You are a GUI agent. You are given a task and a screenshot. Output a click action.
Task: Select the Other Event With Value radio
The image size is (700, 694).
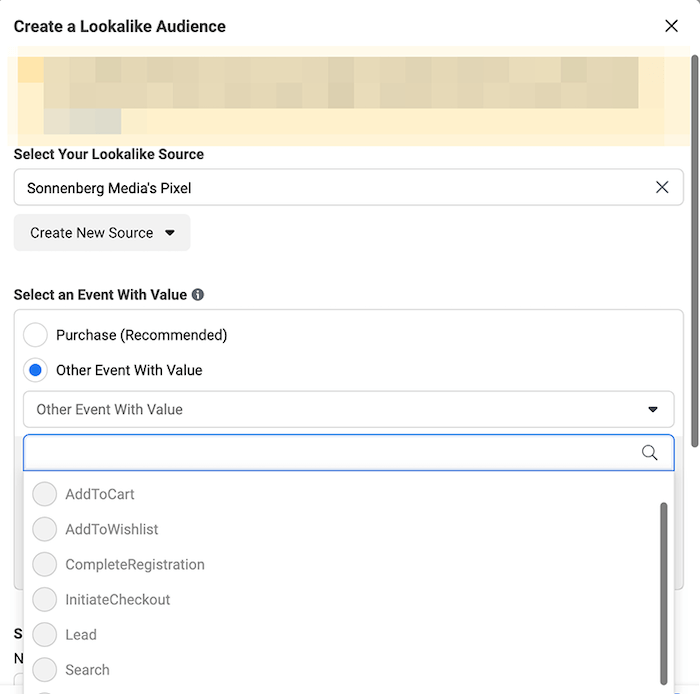tap(35, 370)
